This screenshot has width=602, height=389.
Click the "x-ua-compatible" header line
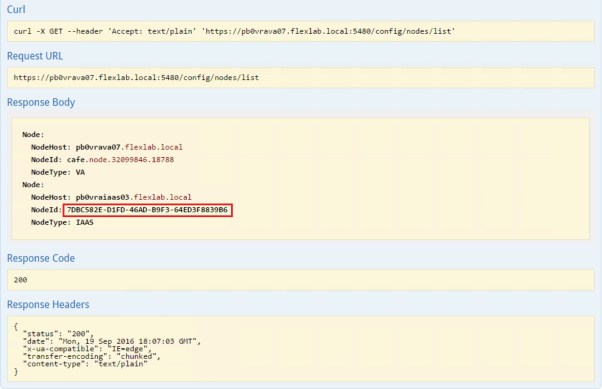[x=87, y=349]
